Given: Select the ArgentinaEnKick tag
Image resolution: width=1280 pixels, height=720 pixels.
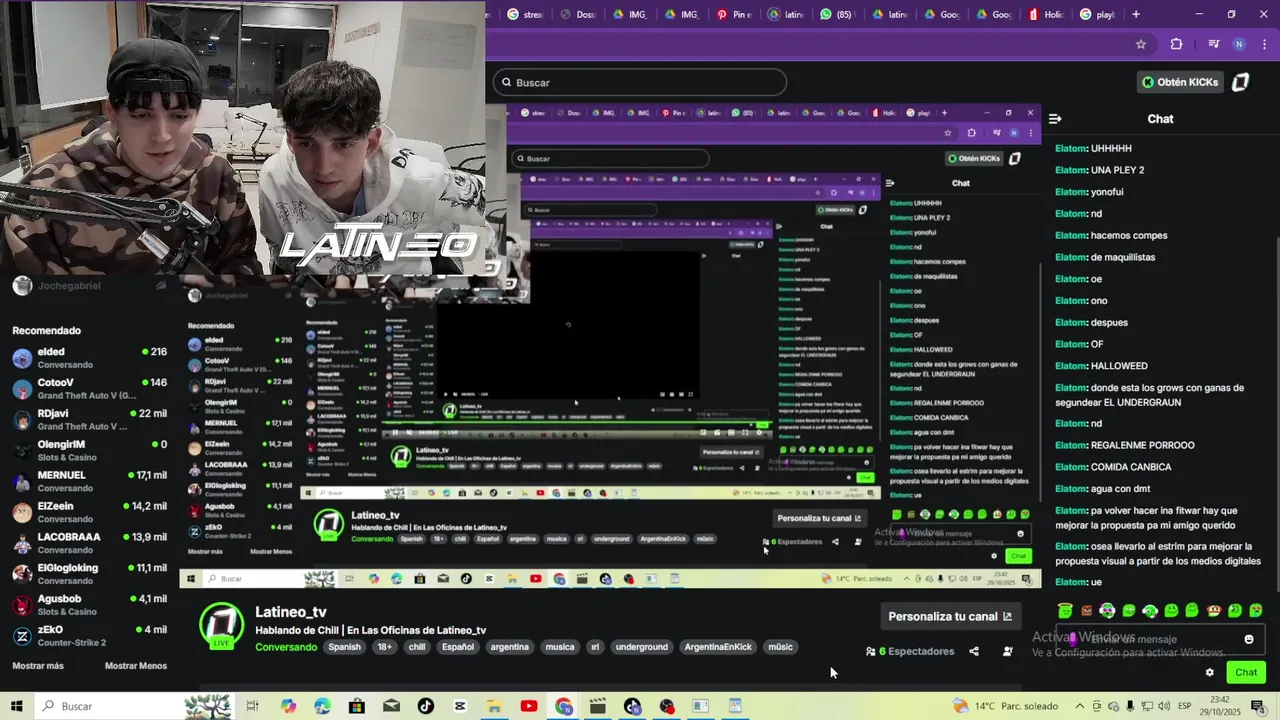Looking at the screenshot, I should tap(717, 647).
